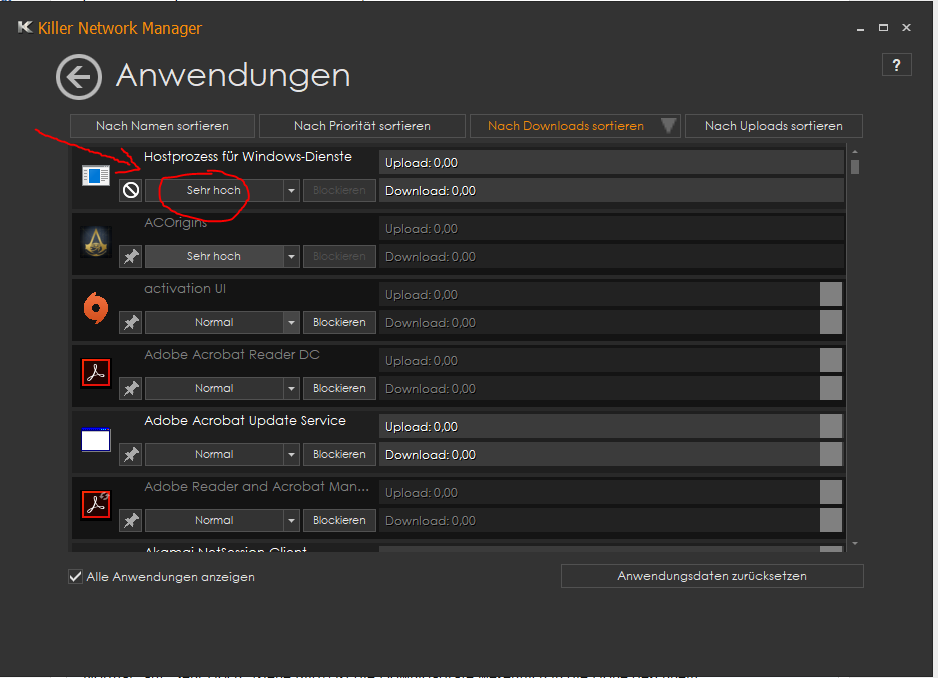Click the scrollbar down arrow of the application list
Screen dimensions: 938x678
(855, 543)
